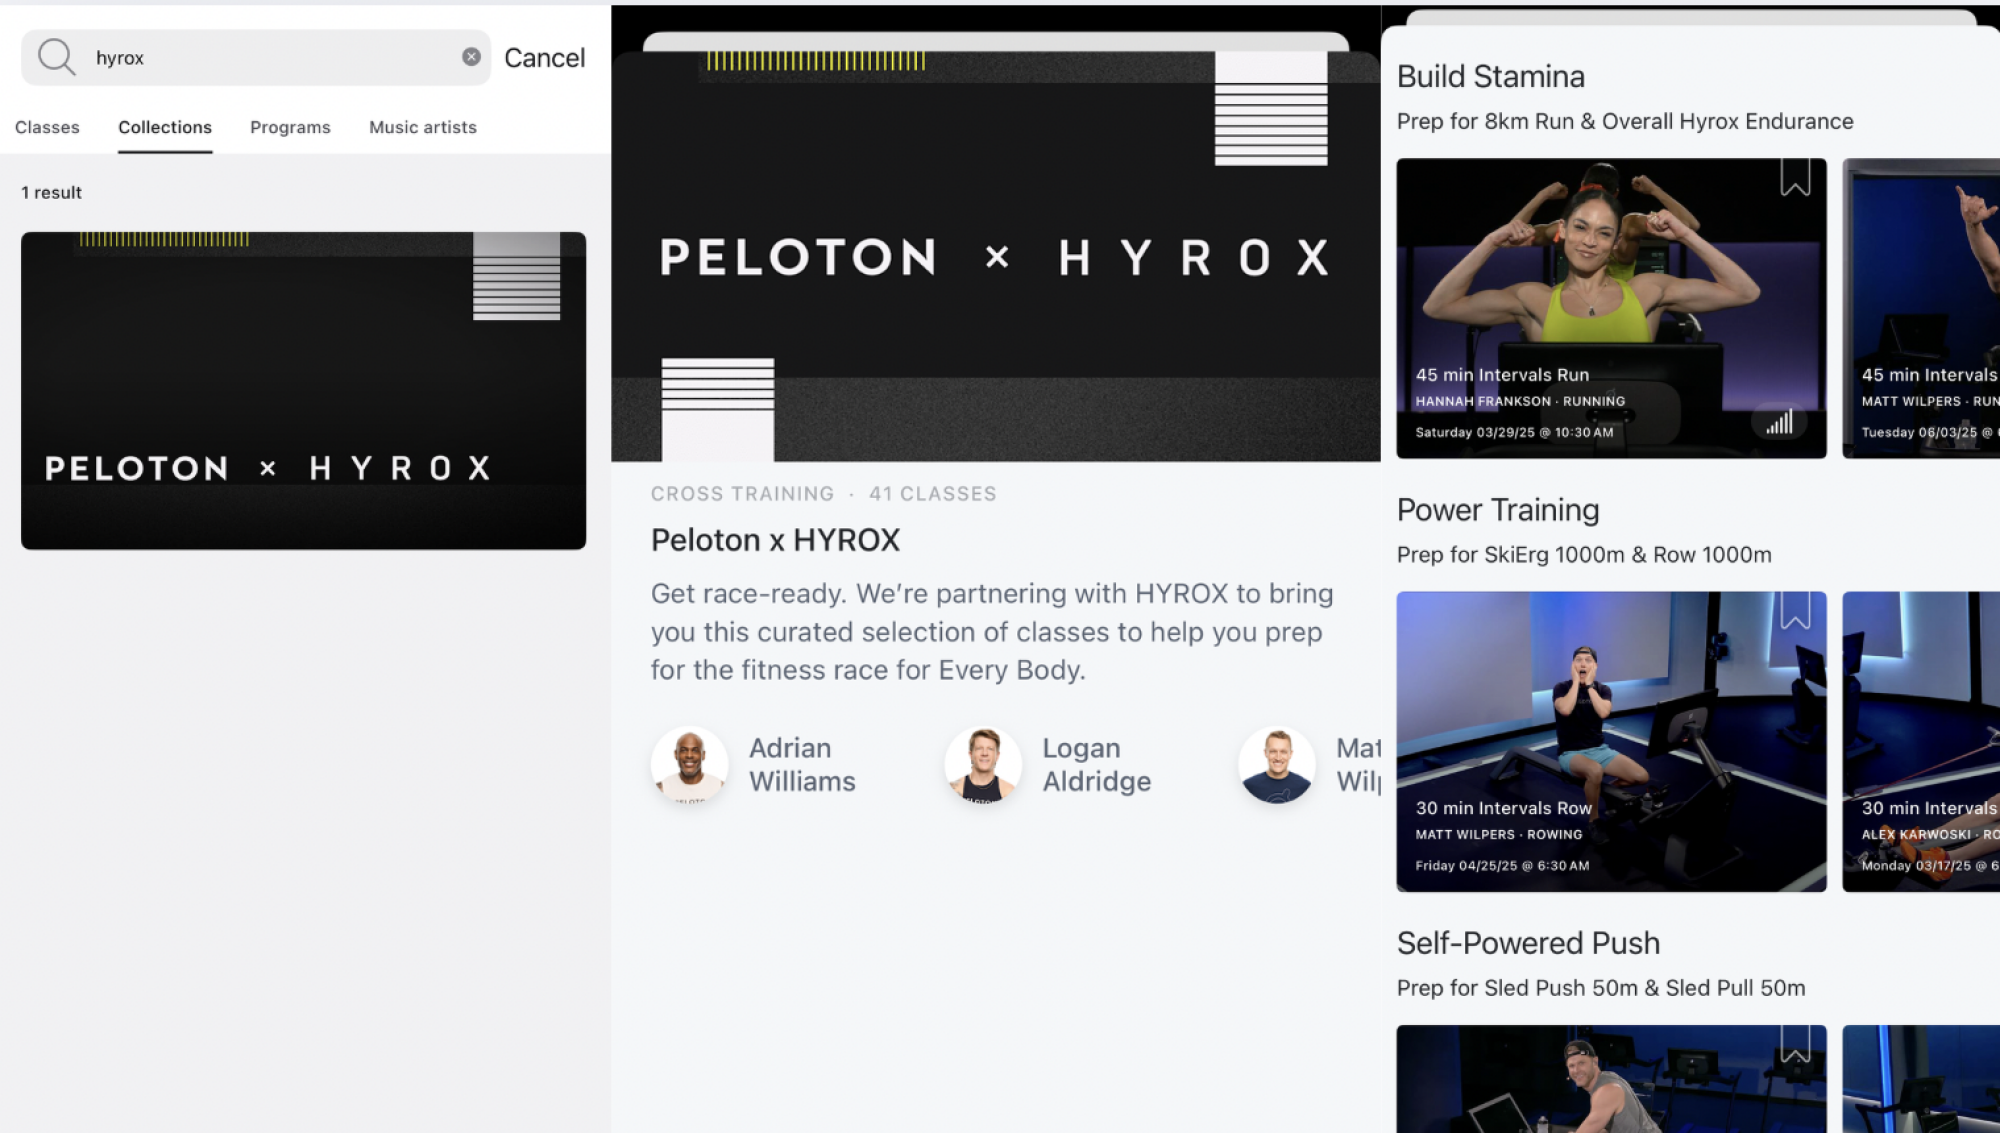Image resolution: width=2000 pixels, height=1133 pixels.
Task: Bookmark the 30 min Intervals Row class
Action: coord(1794,611)
